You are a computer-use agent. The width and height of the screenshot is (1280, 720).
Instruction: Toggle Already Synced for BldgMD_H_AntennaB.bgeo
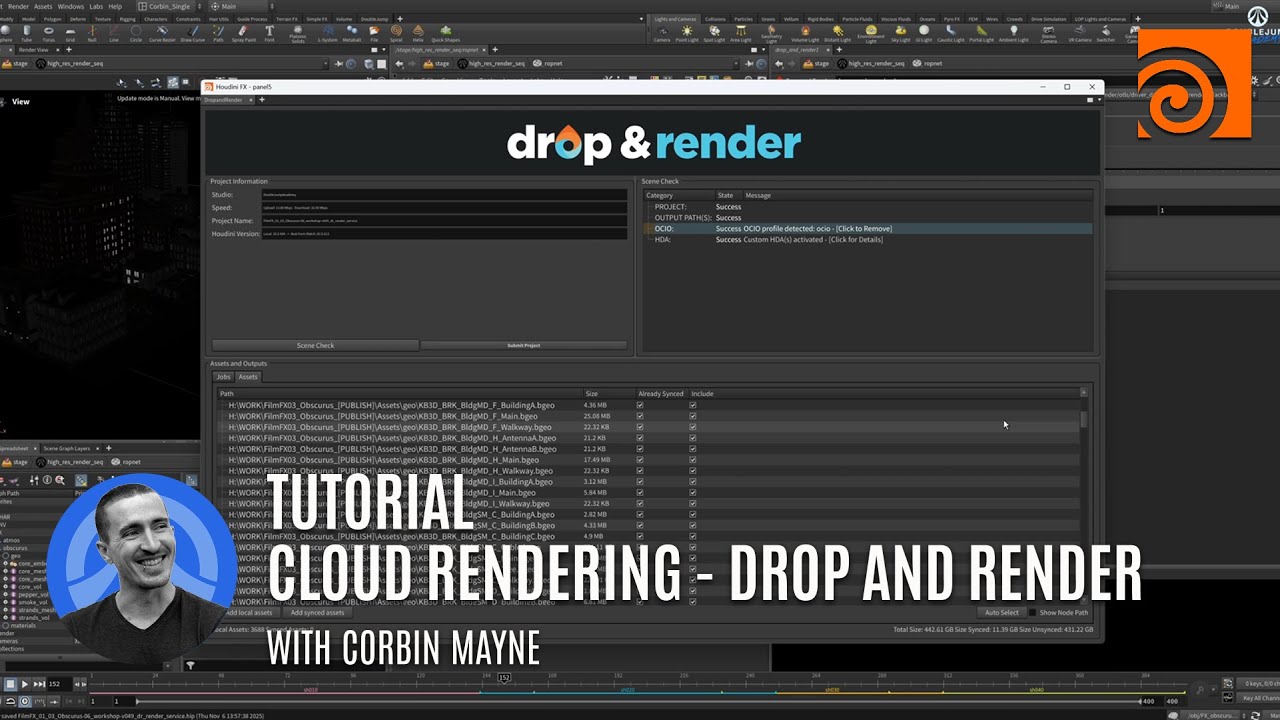pos(640,449)
